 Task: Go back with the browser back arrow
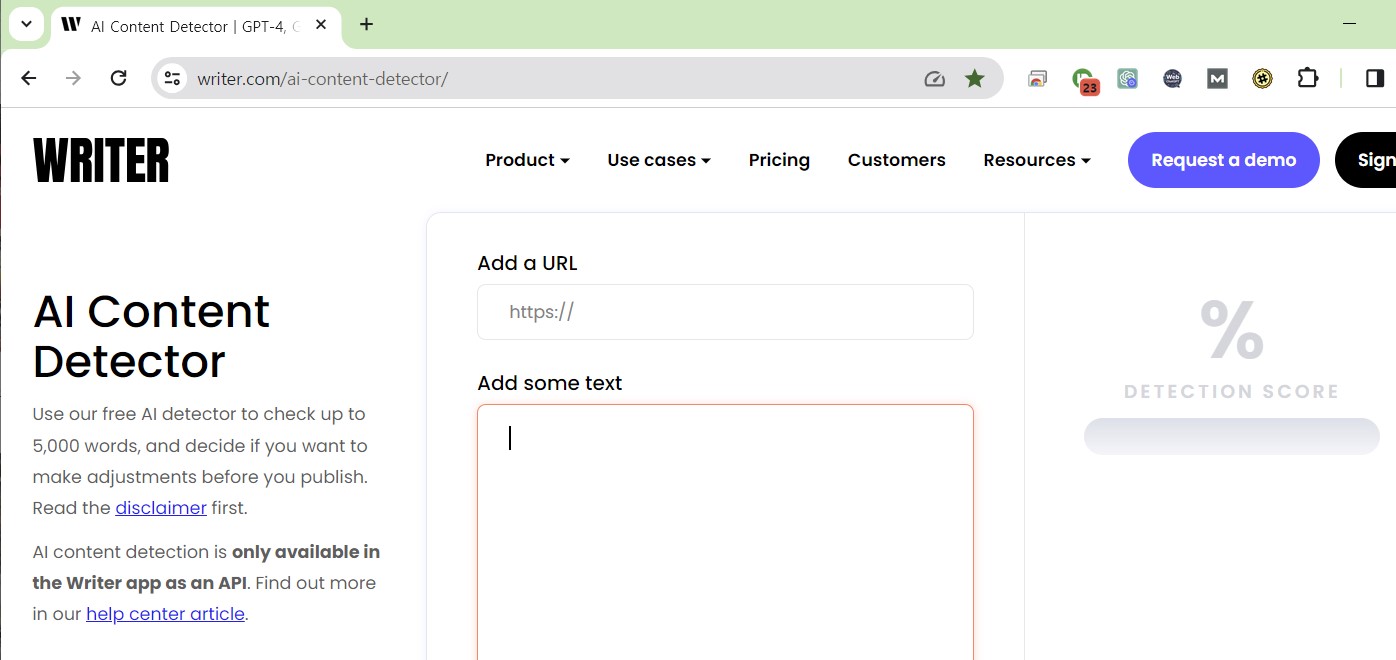(x=28, y=78)
